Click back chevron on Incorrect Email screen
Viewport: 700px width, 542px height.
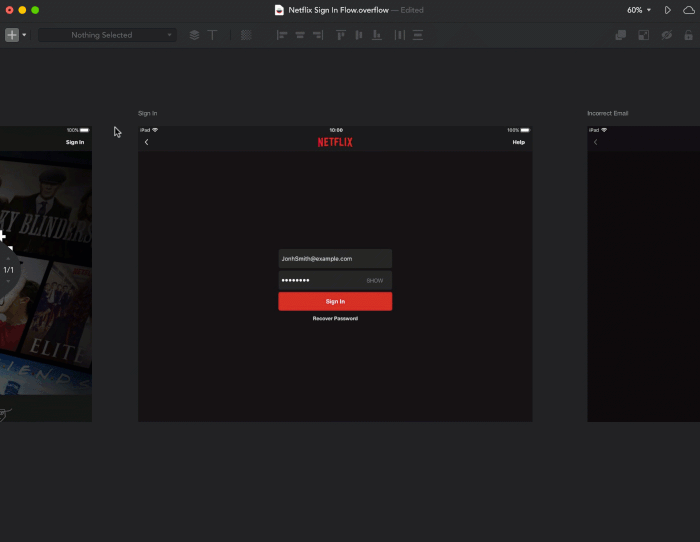click(x=596, y=142)
